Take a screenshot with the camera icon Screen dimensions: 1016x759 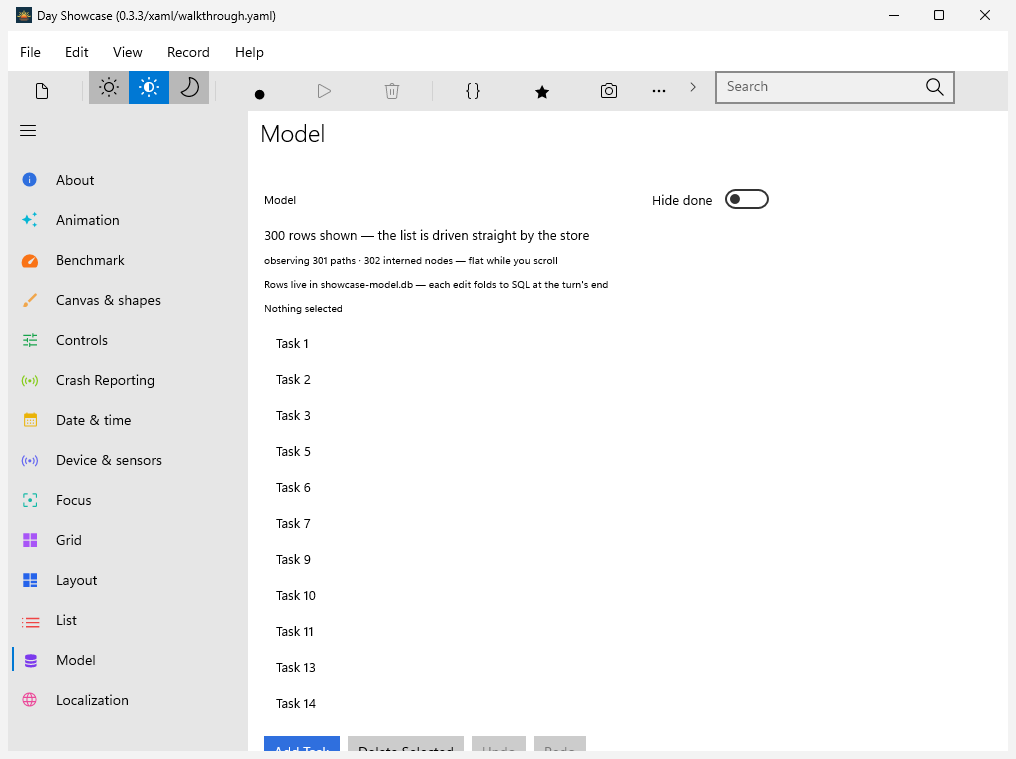click(609, 91)
